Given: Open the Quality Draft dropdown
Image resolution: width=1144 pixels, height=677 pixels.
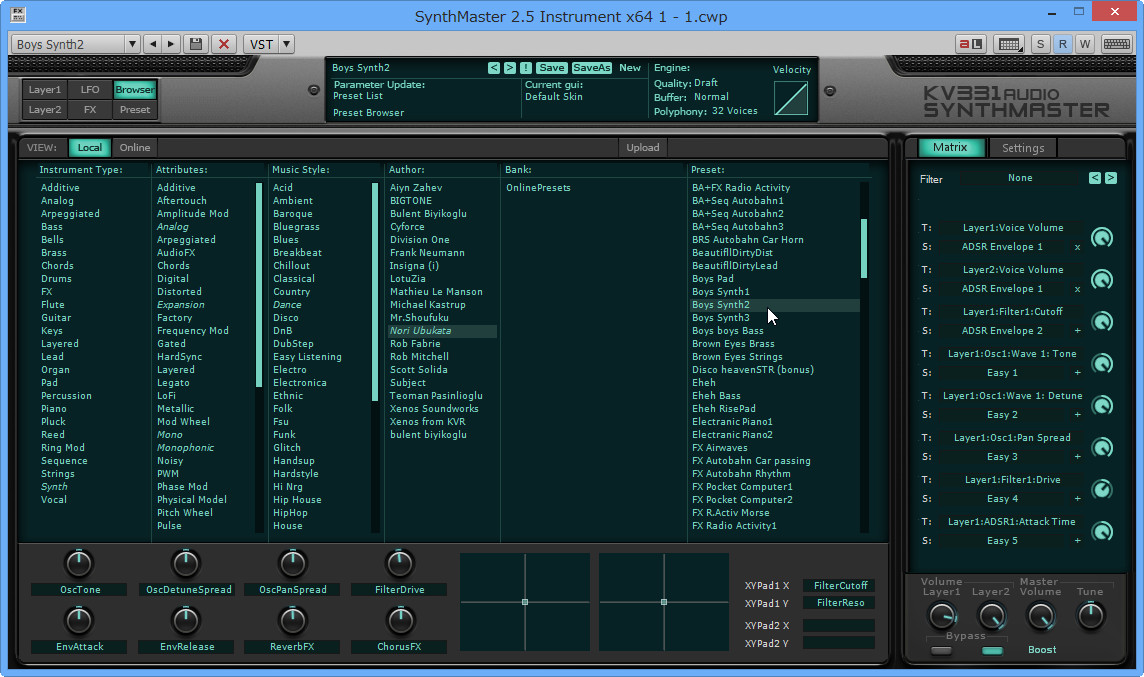Looking at the screenshot, I should (706, 83).
